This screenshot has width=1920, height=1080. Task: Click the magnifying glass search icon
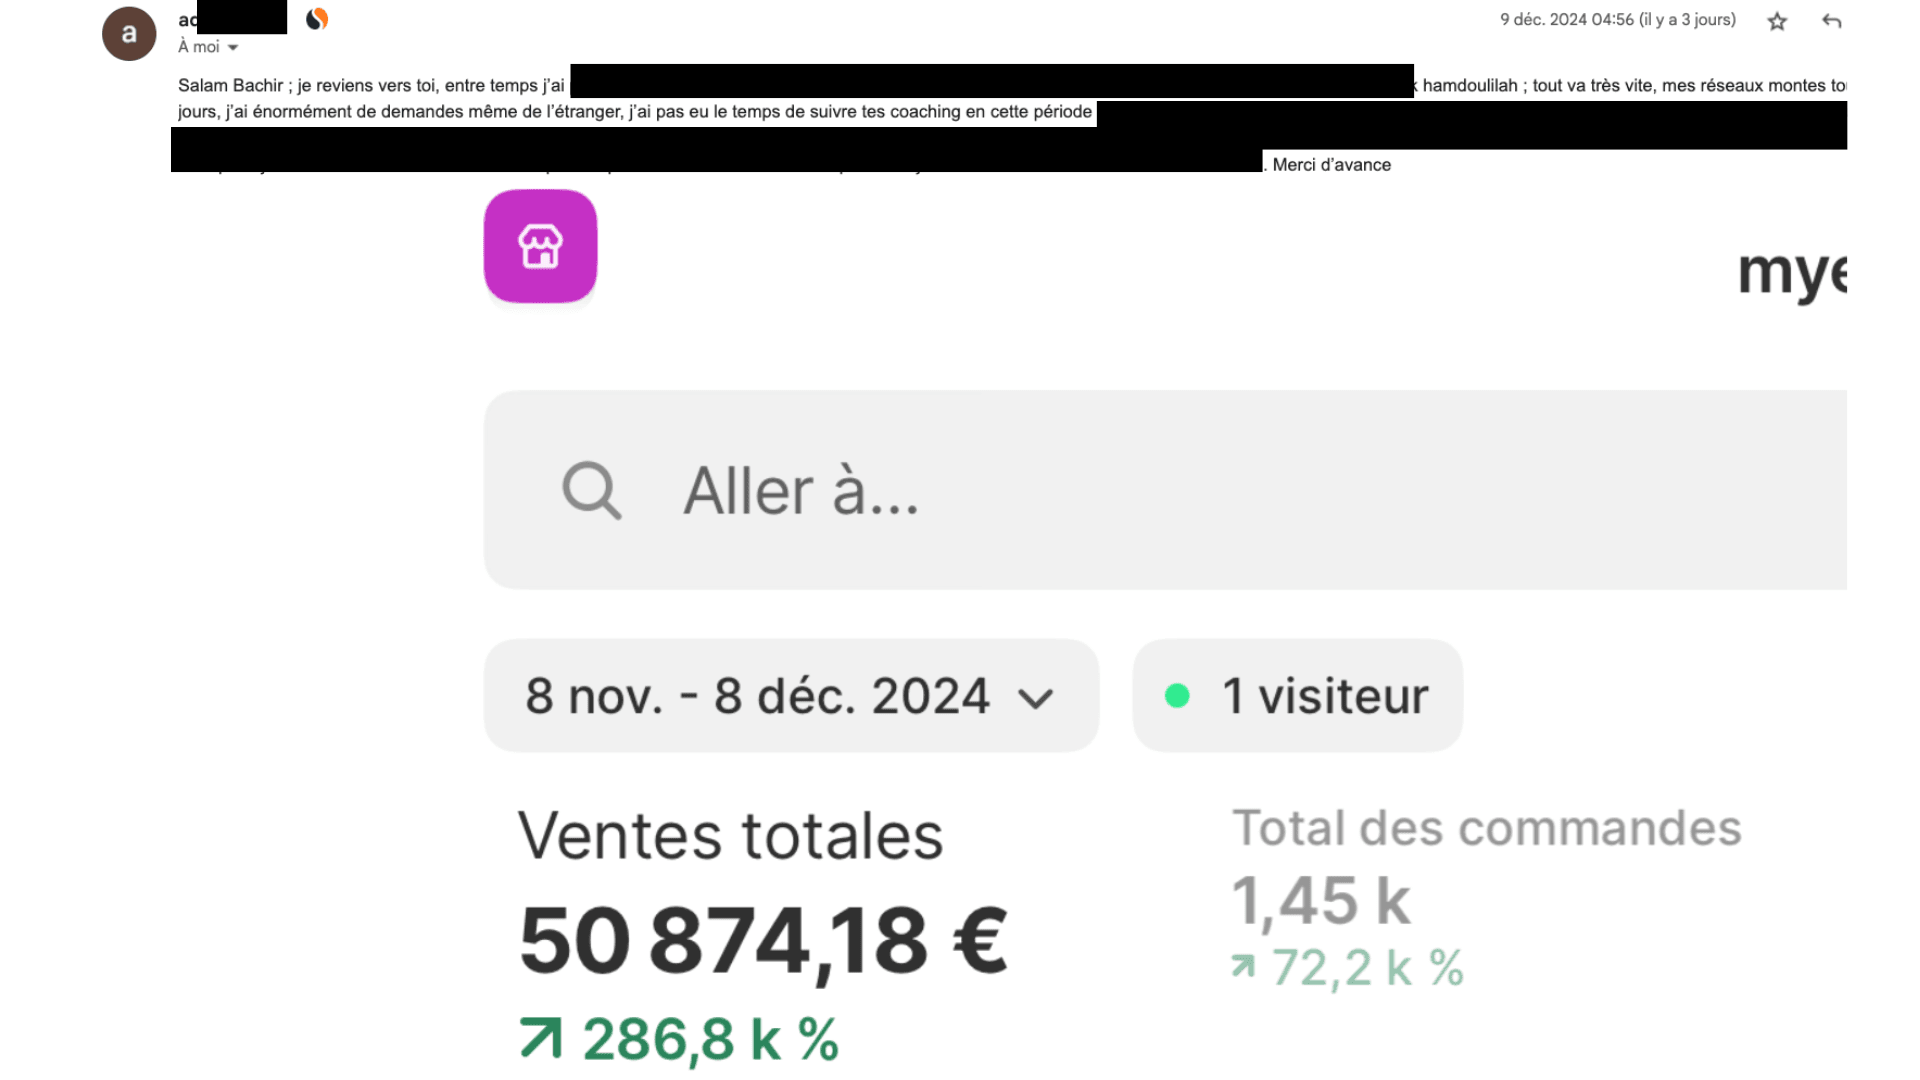[x=591, y=490]
